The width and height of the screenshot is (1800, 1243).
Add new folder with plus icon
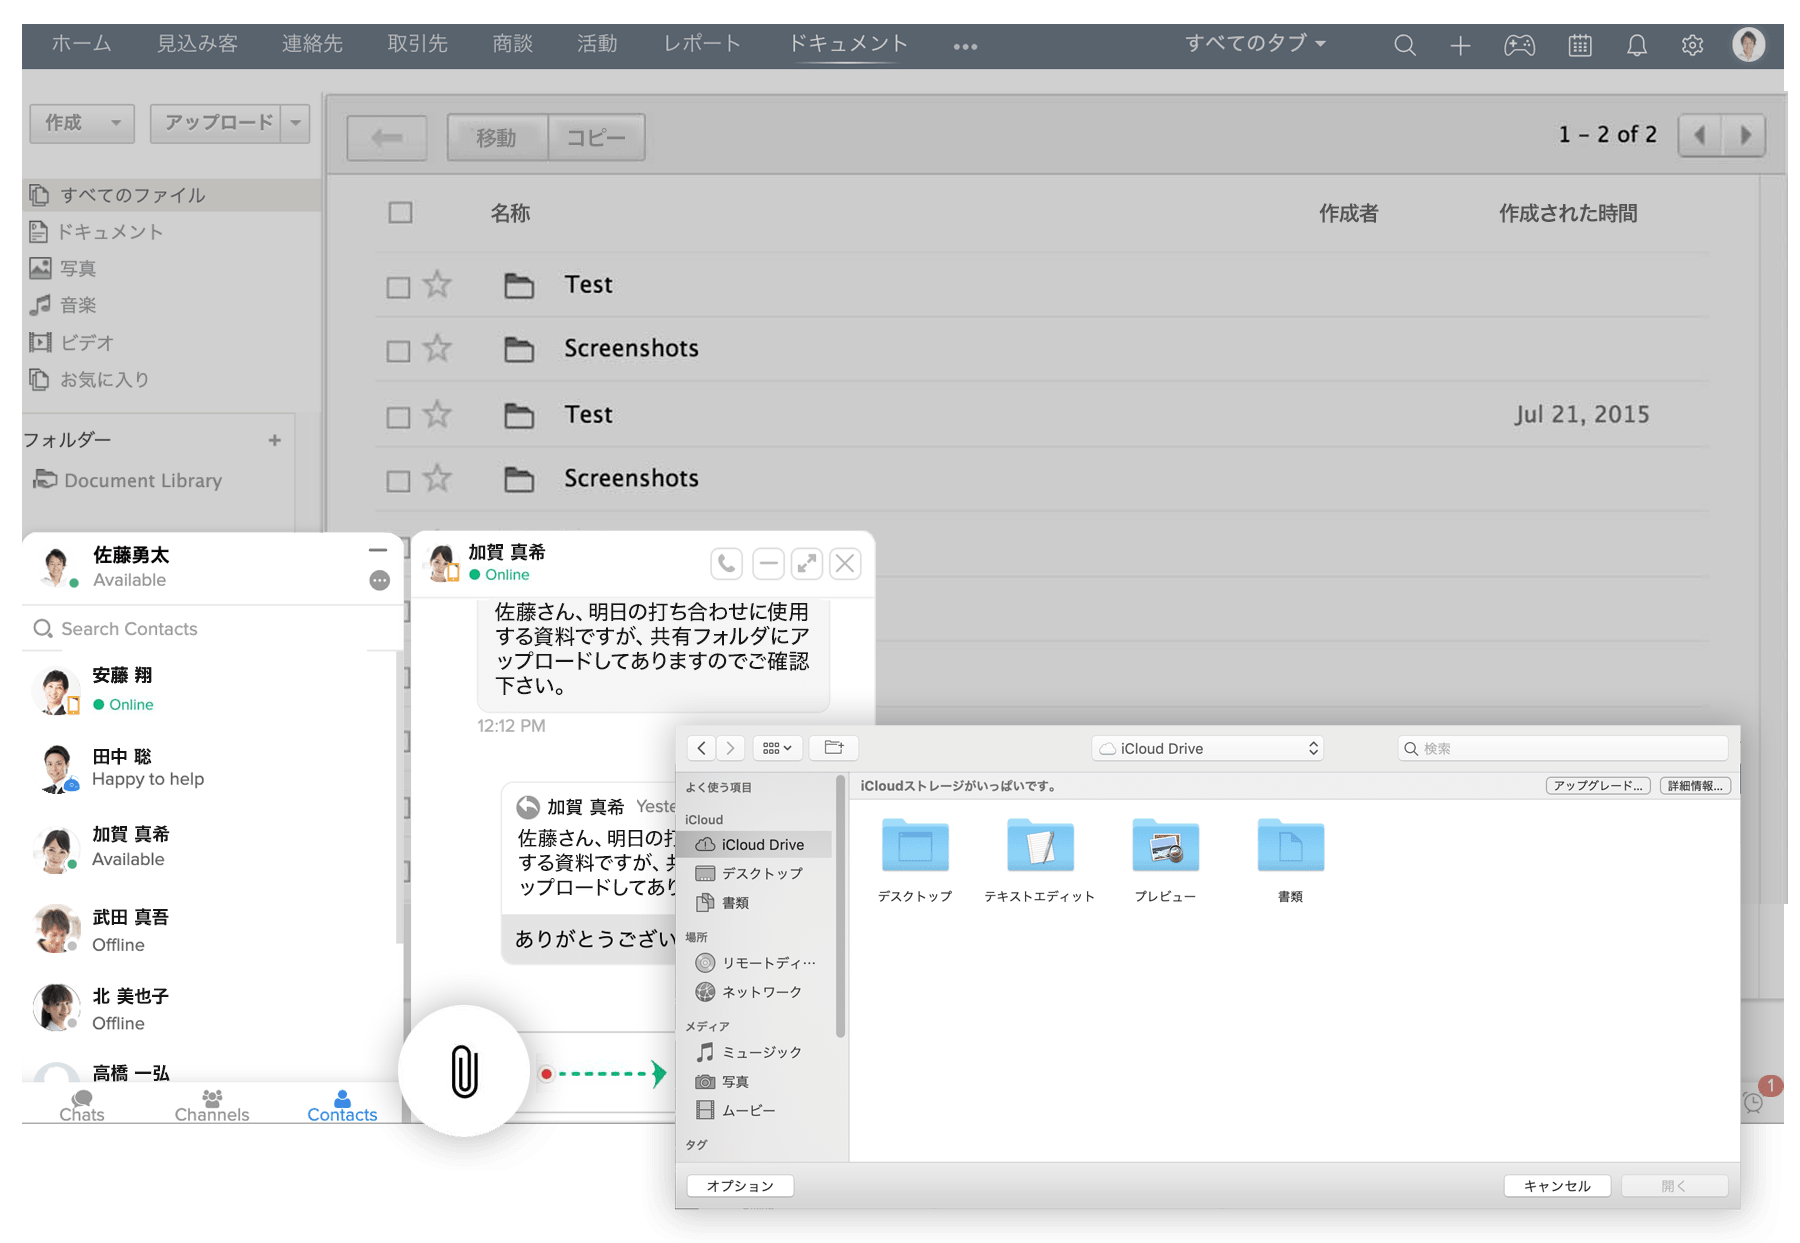coord(274,440)
